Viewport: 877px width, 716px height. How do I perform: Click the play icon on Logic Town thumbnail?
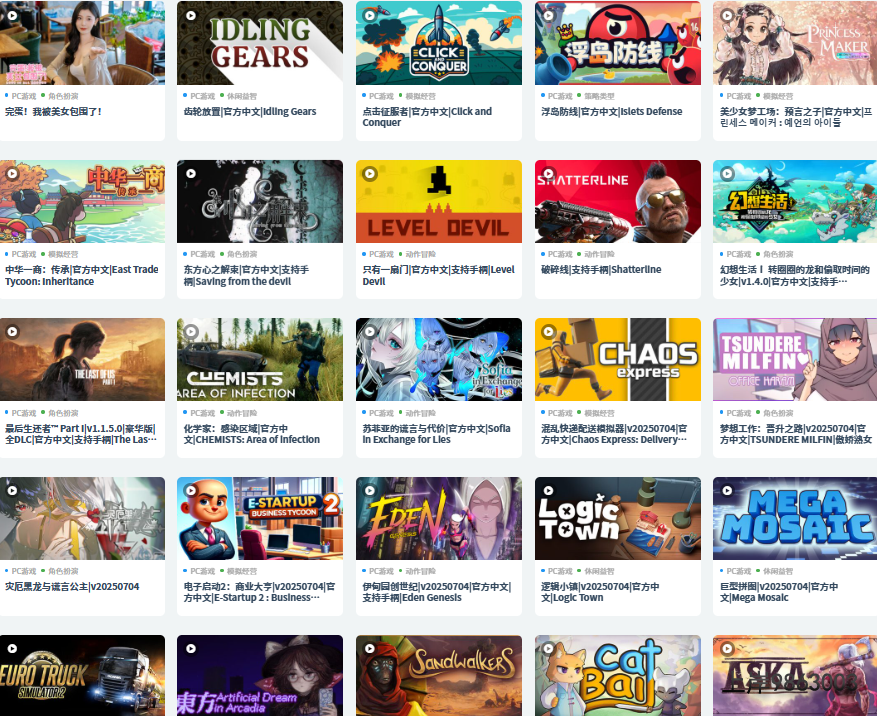tap(549, 491)
